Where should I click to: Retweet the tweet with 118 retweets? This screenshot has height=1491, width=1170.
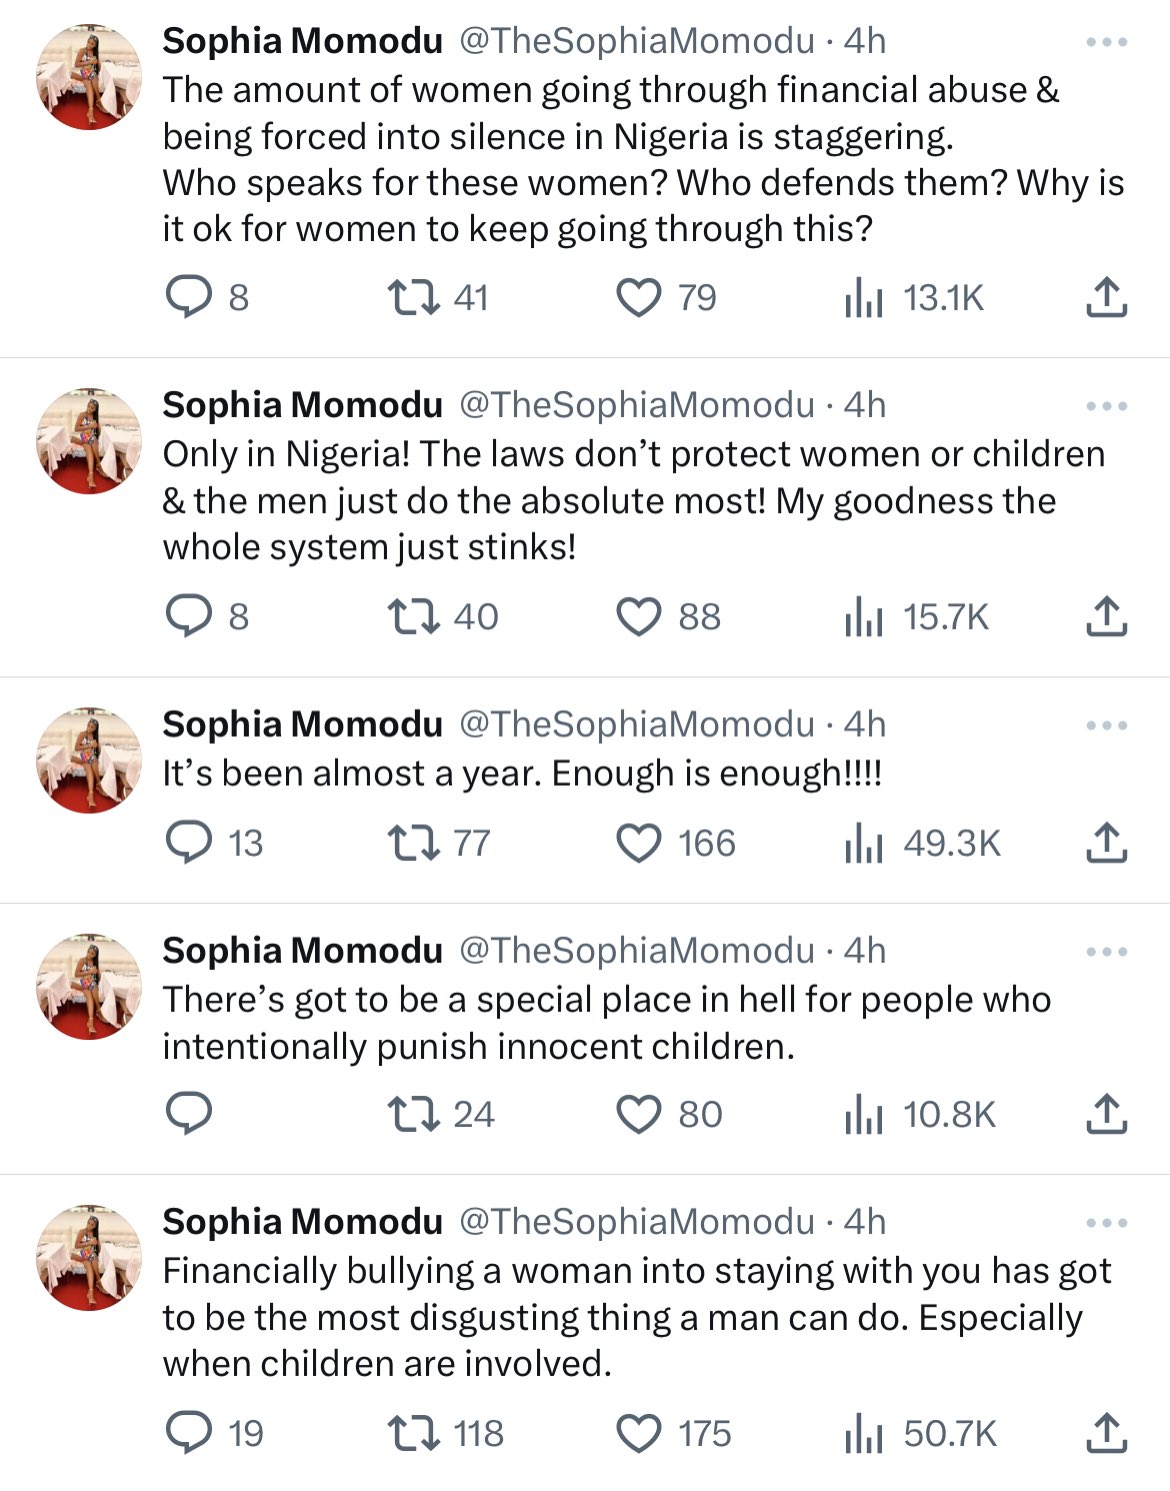click(413, 1434)
